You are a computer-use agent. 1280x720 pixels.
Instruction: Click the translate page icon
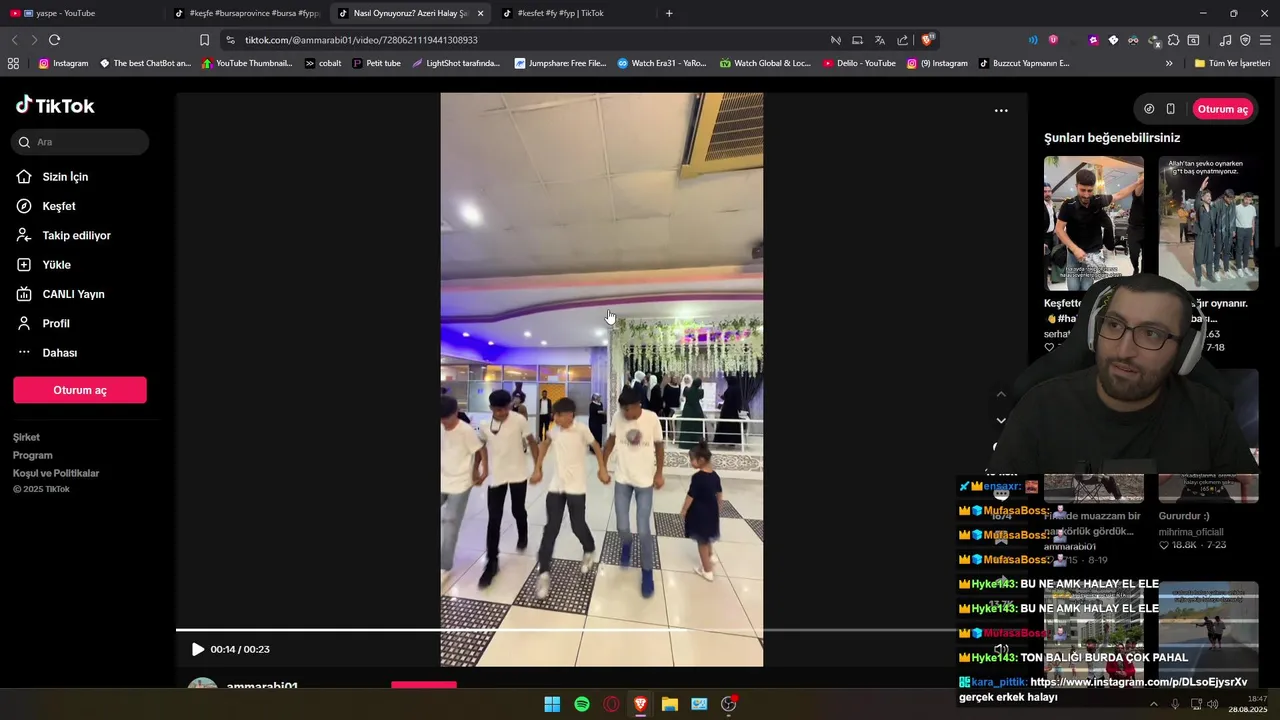(x=880, y=40)
